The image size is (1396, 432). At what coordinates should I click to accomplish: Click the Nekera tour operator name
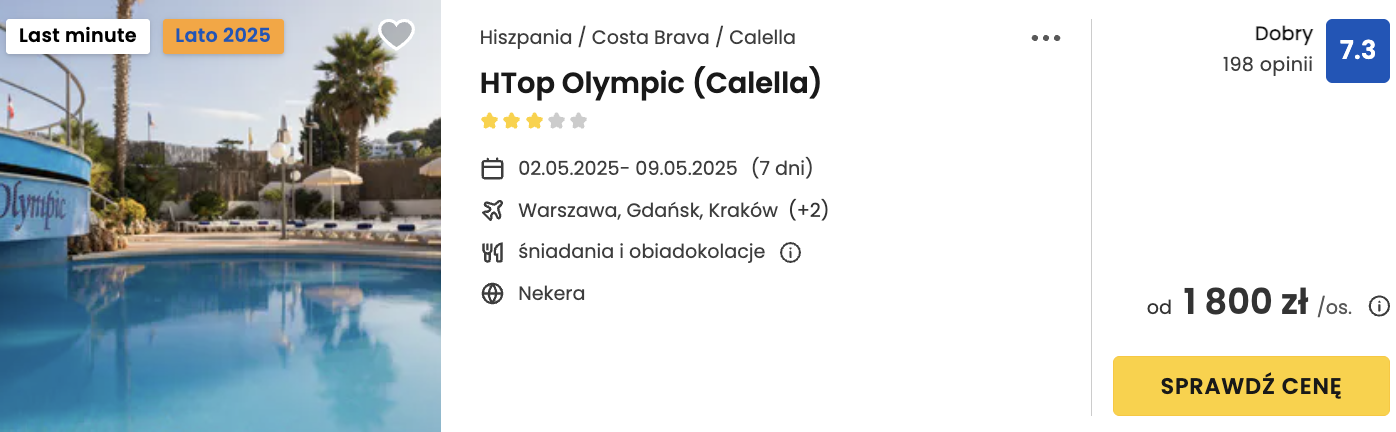551,294
